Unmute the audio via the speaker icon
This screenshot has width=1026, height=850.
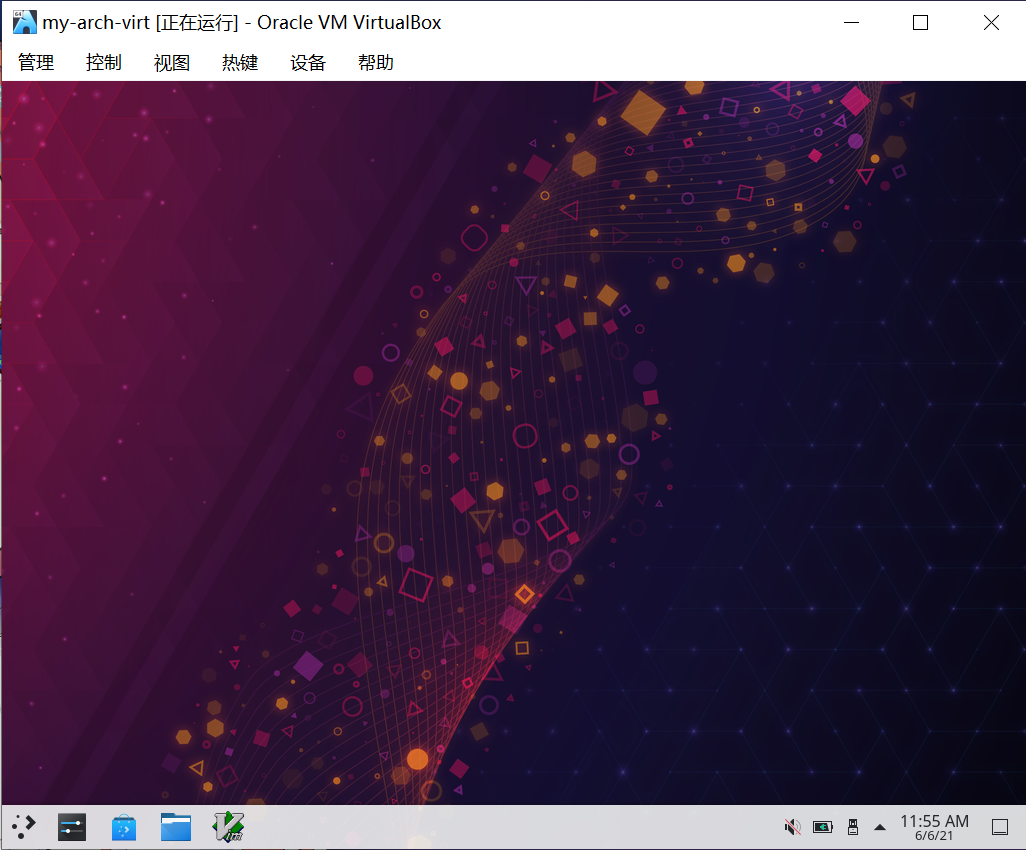pos(791,826)
